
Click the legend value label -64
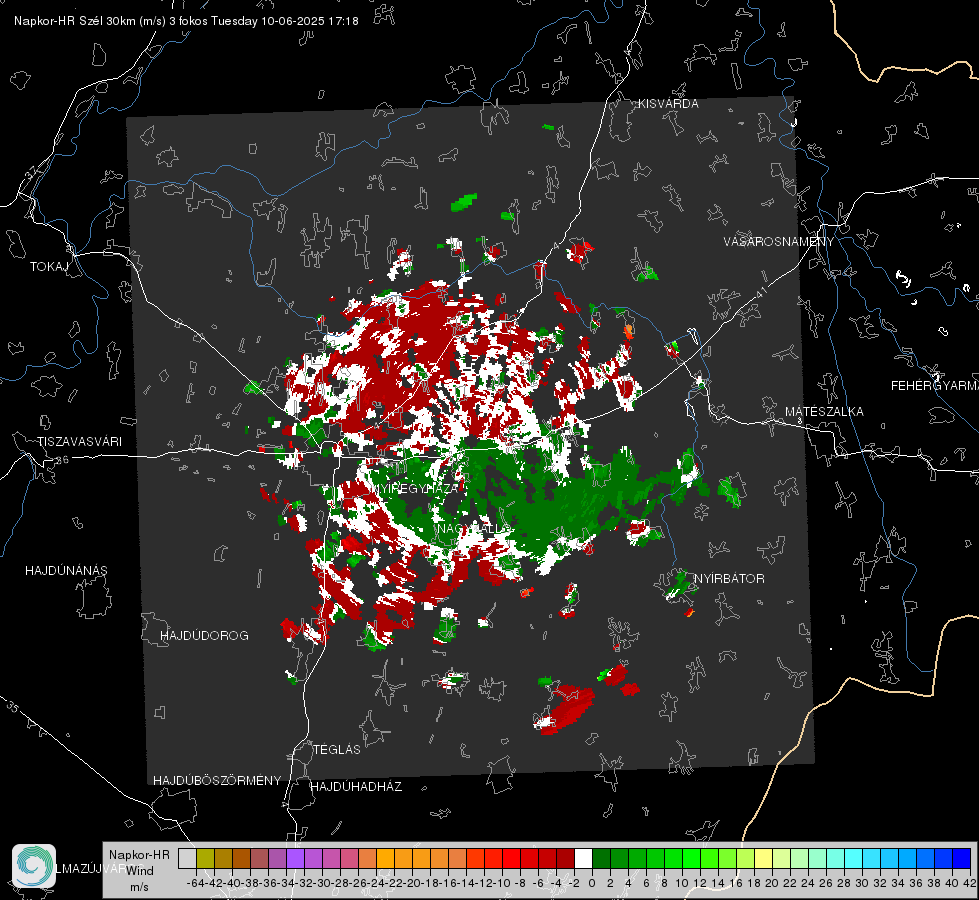pos(195,883)
